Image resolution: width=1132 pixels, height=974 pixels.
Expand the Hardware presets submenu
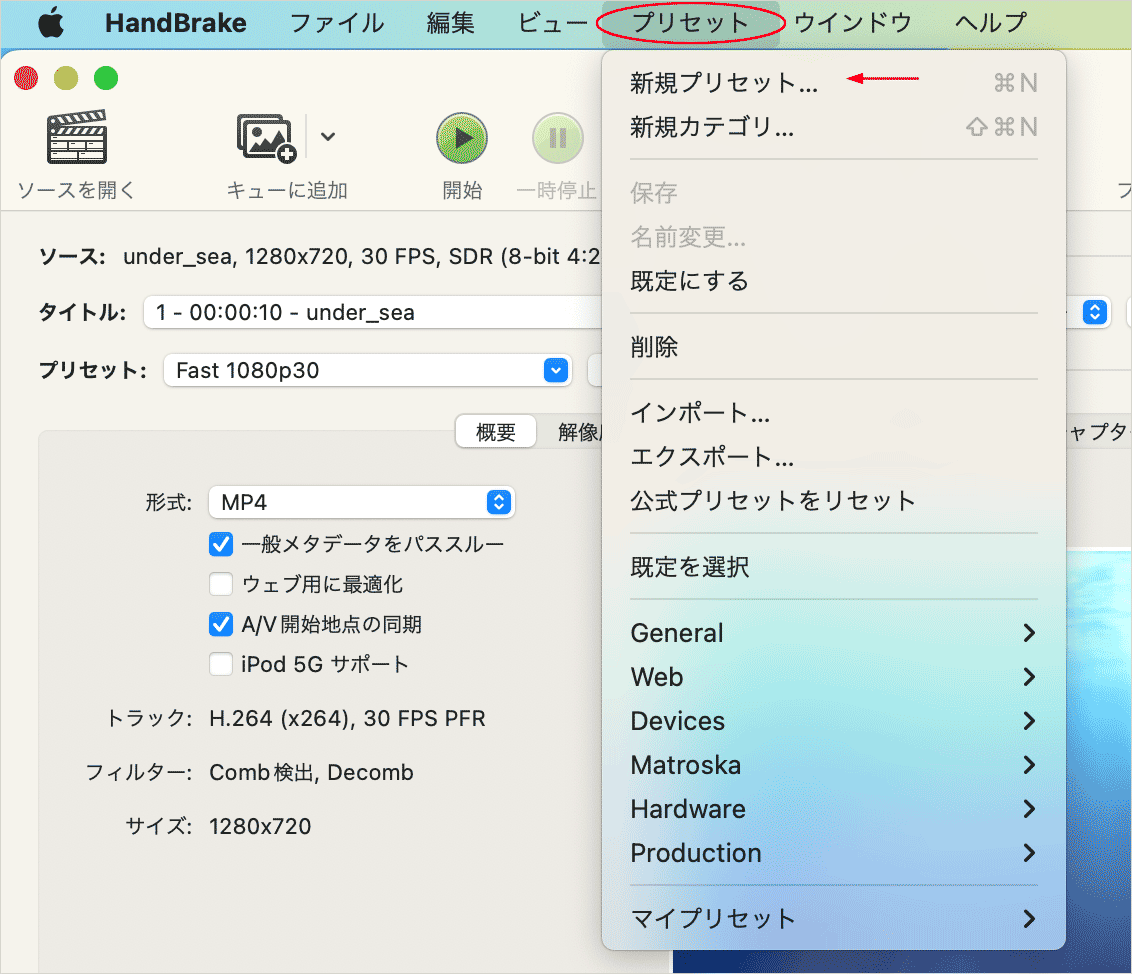point(832,809)
